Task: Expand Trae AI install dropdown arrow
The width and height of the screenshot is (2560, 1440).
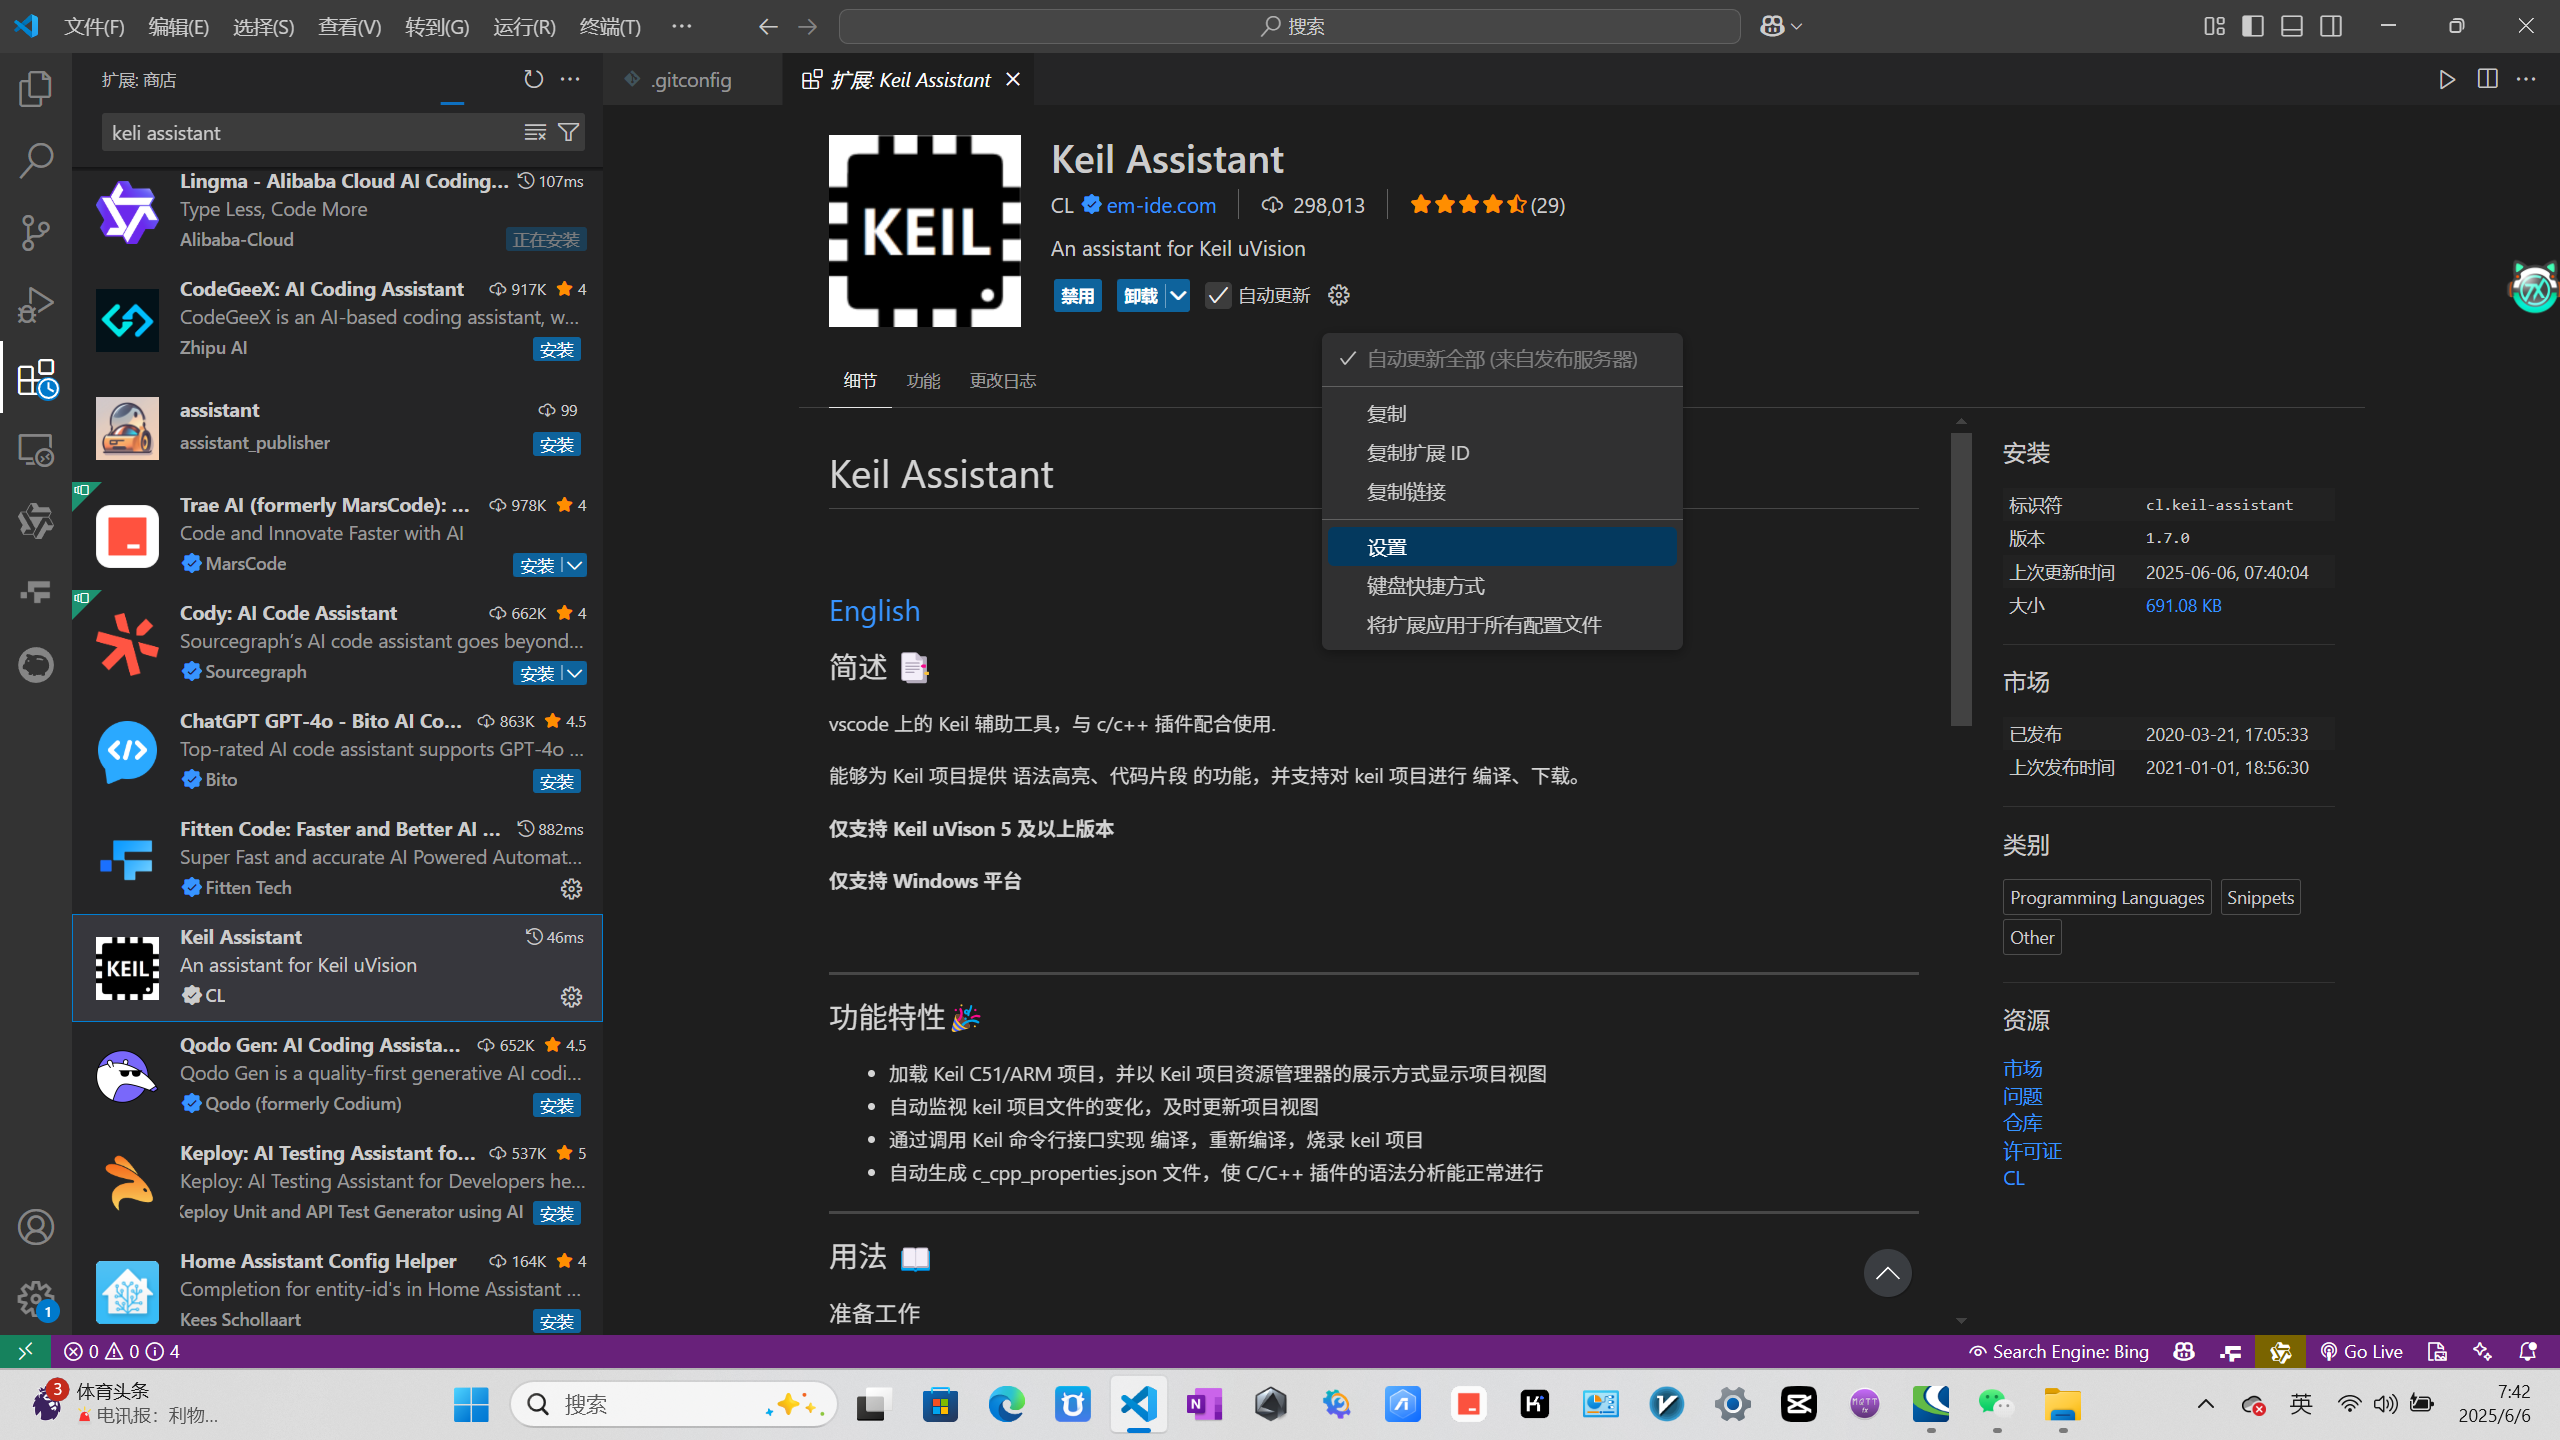Action: click(575, 565)
